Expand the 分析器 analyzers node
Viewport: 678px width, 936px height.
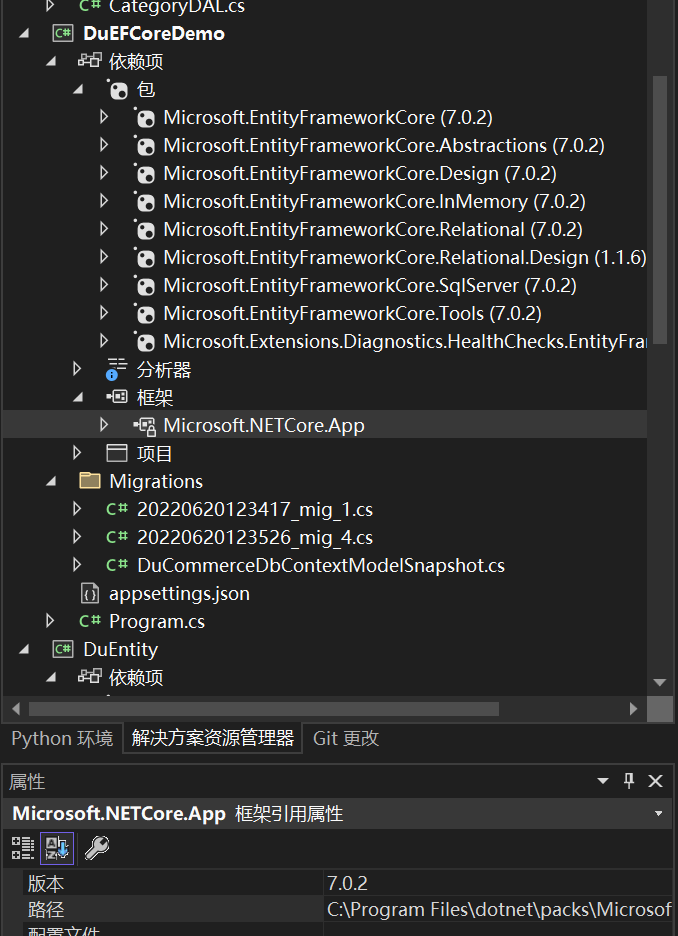coord(78,369)
